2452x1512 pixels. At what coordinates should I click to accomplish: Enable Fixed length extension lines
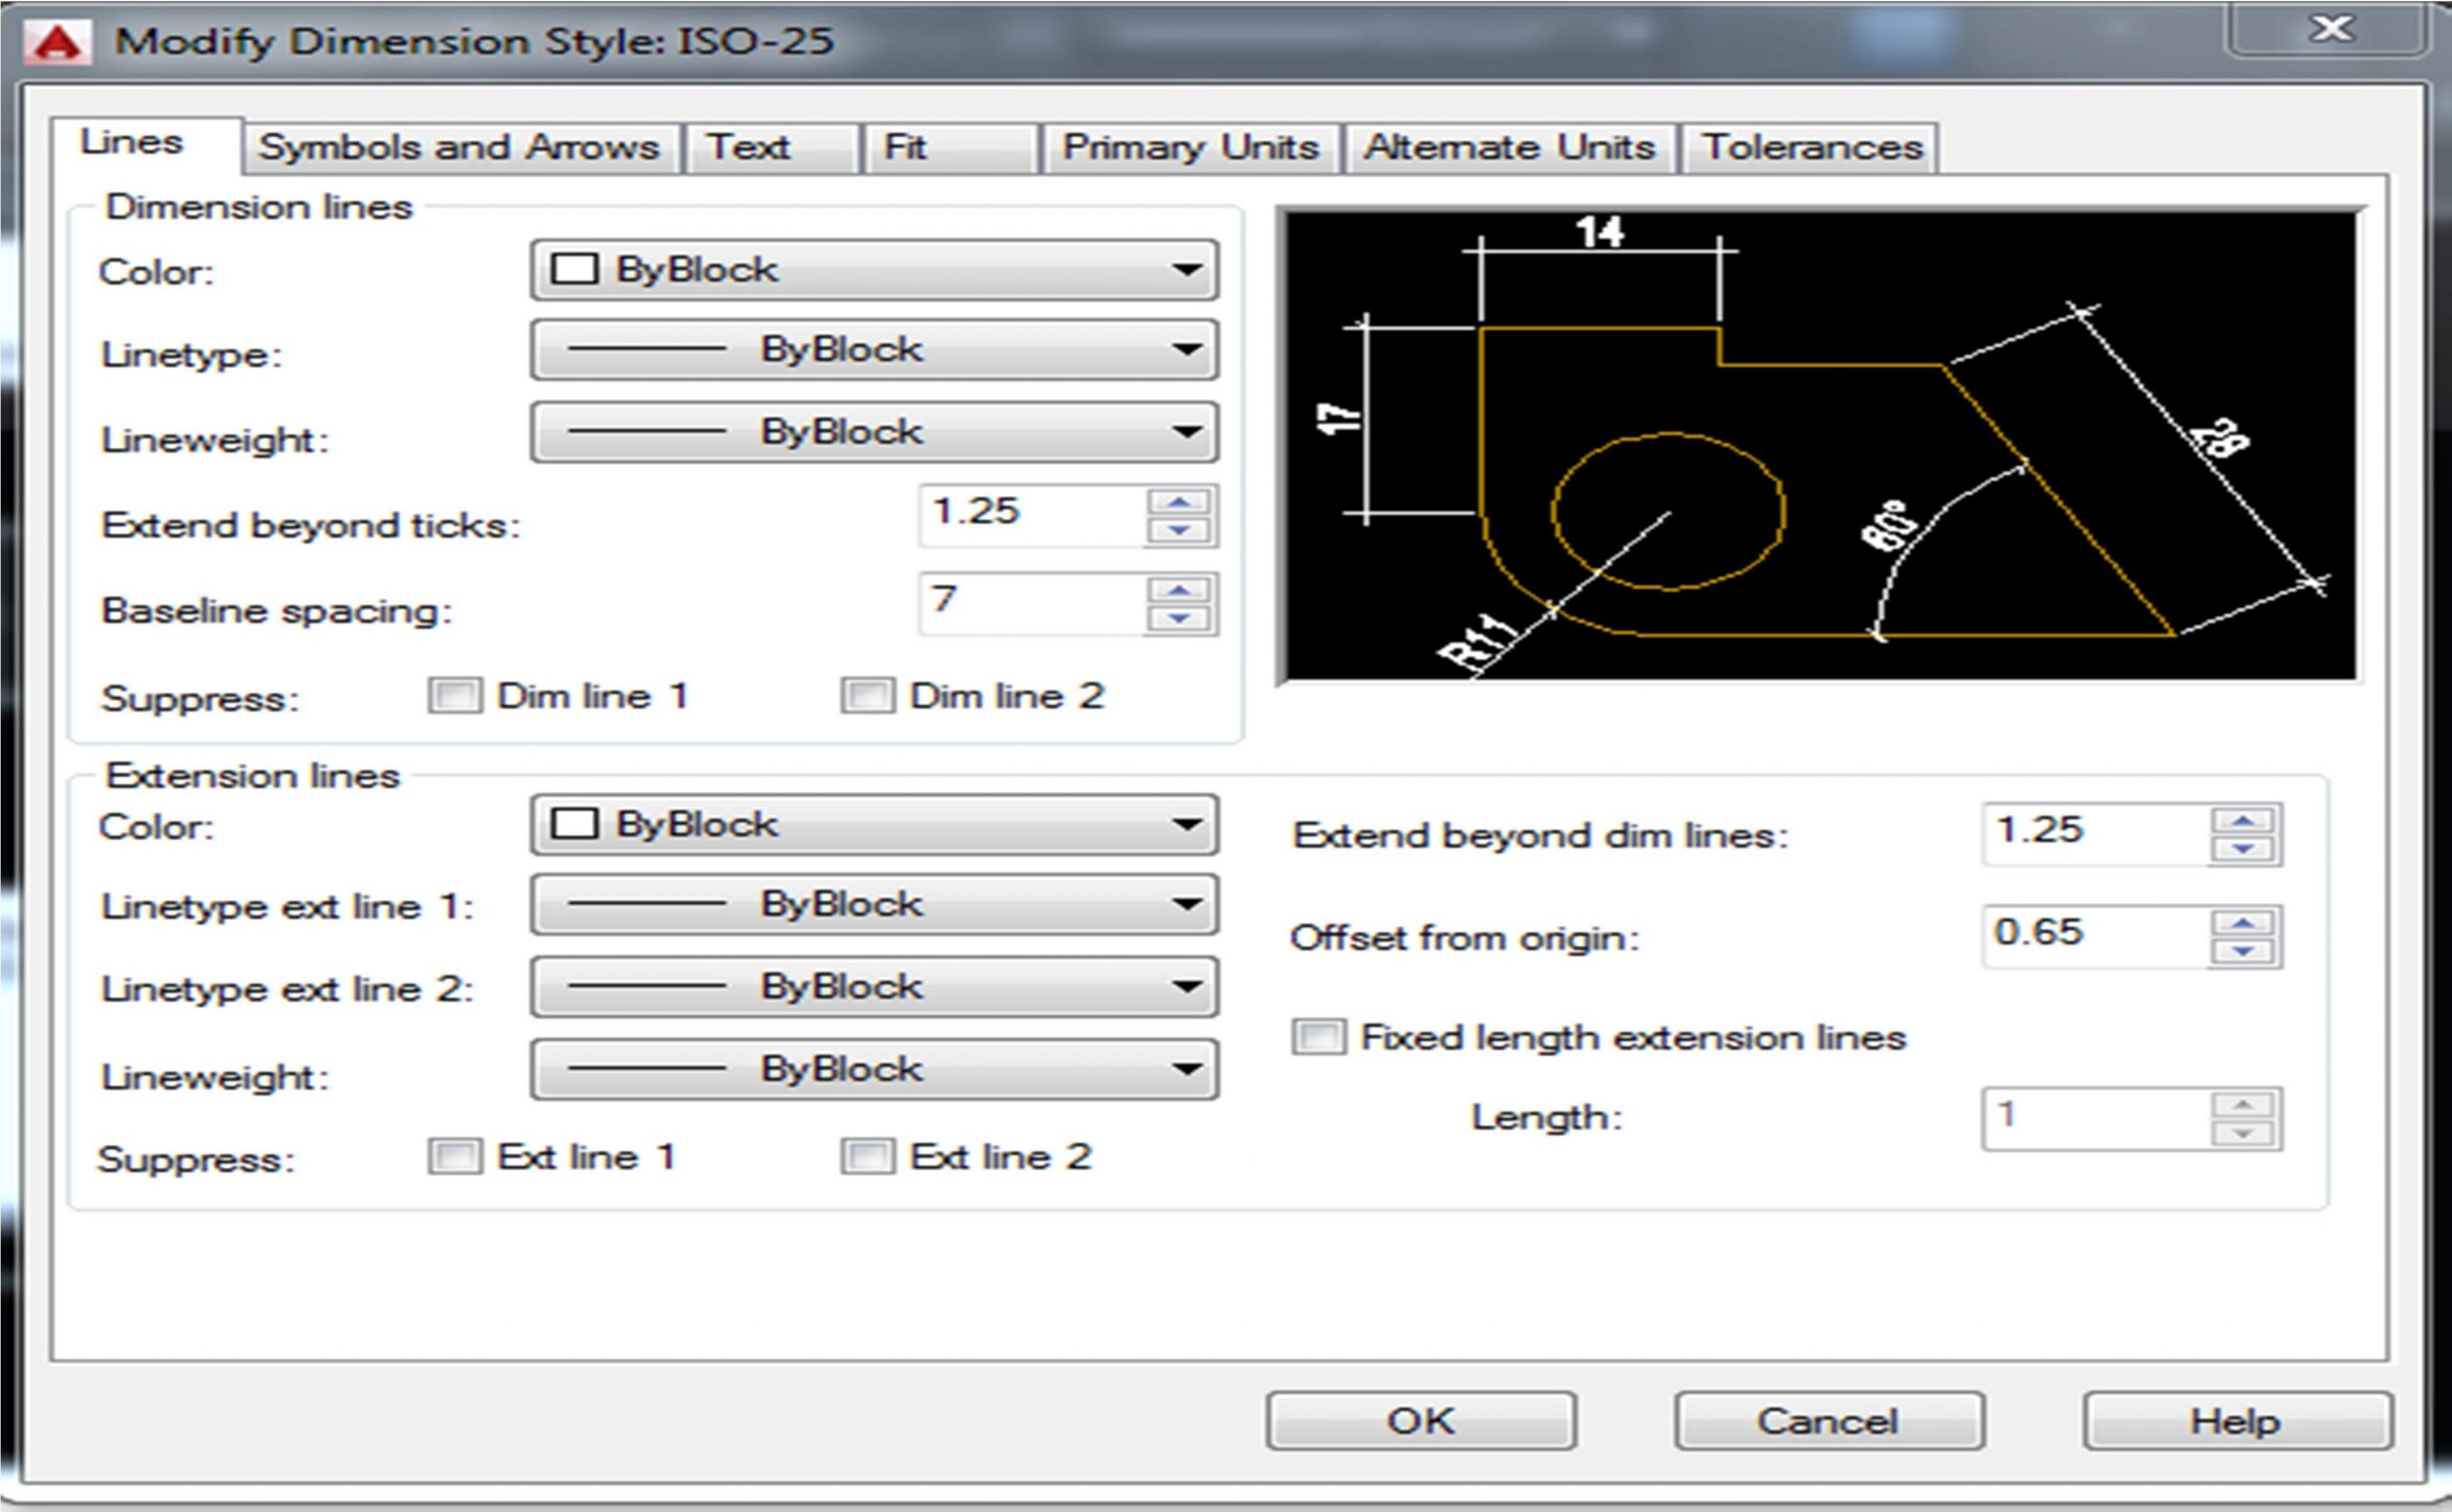coord(1318,1037)
